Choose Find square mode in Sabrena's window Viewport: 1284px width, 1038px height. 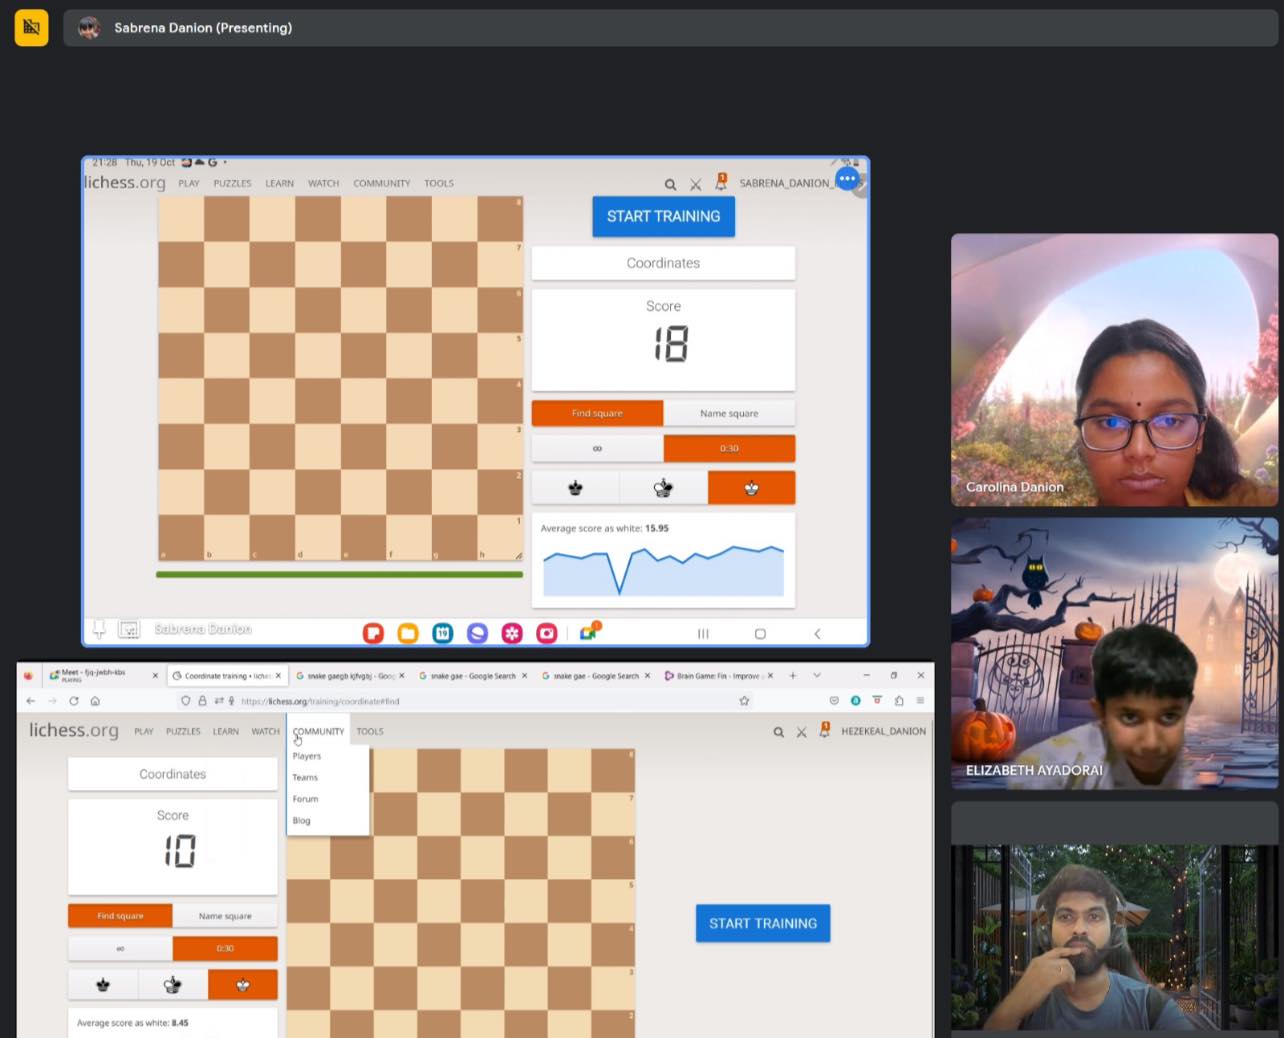pyautogui.click(x=597, y=413)
